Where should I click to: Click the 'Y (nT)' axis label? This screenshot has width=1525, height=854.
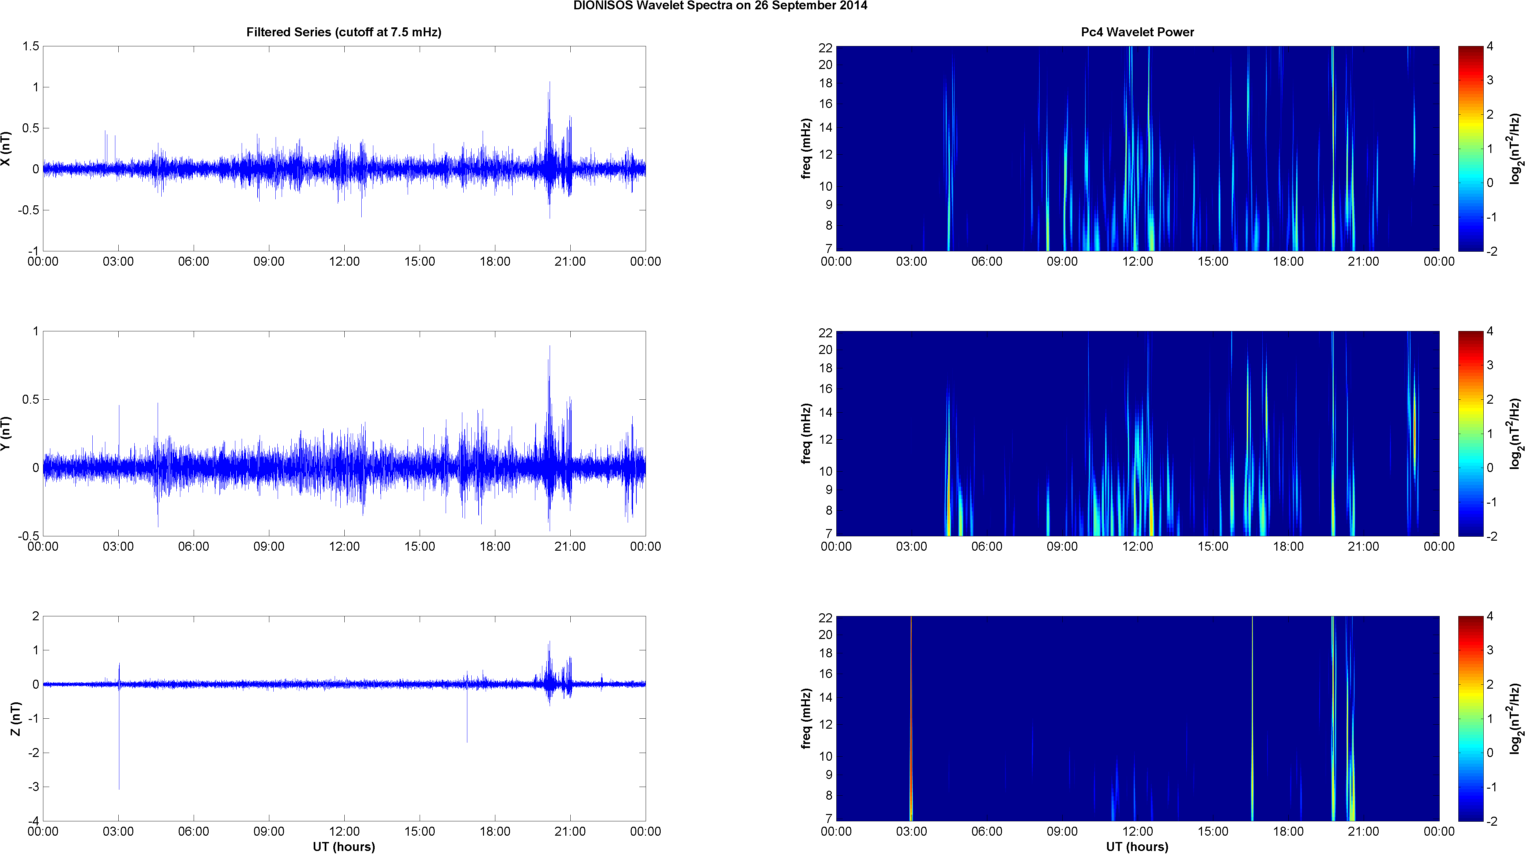(7, 434)
